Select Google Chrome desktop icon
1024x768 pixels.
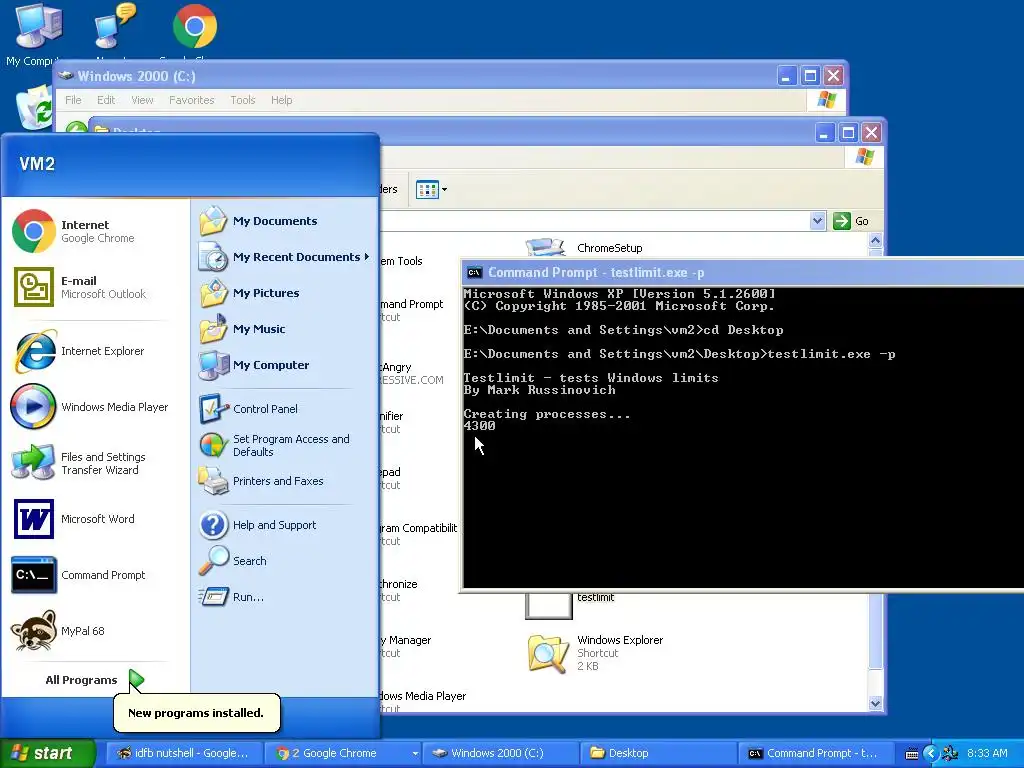[195, 26]
